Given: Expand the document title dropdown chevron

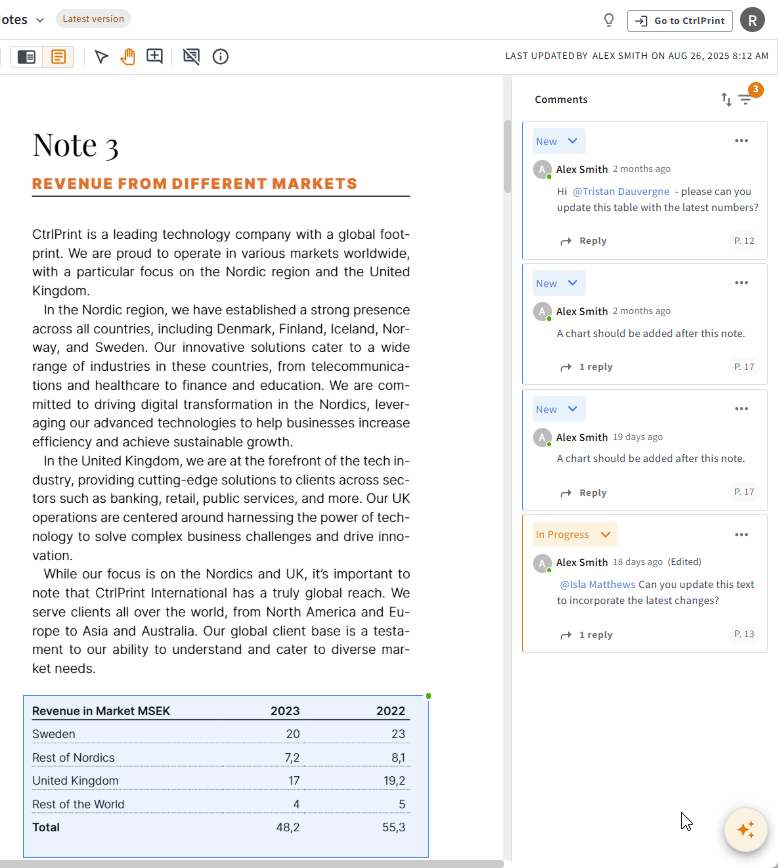Looking at the screenshot, I should point(40,20).
